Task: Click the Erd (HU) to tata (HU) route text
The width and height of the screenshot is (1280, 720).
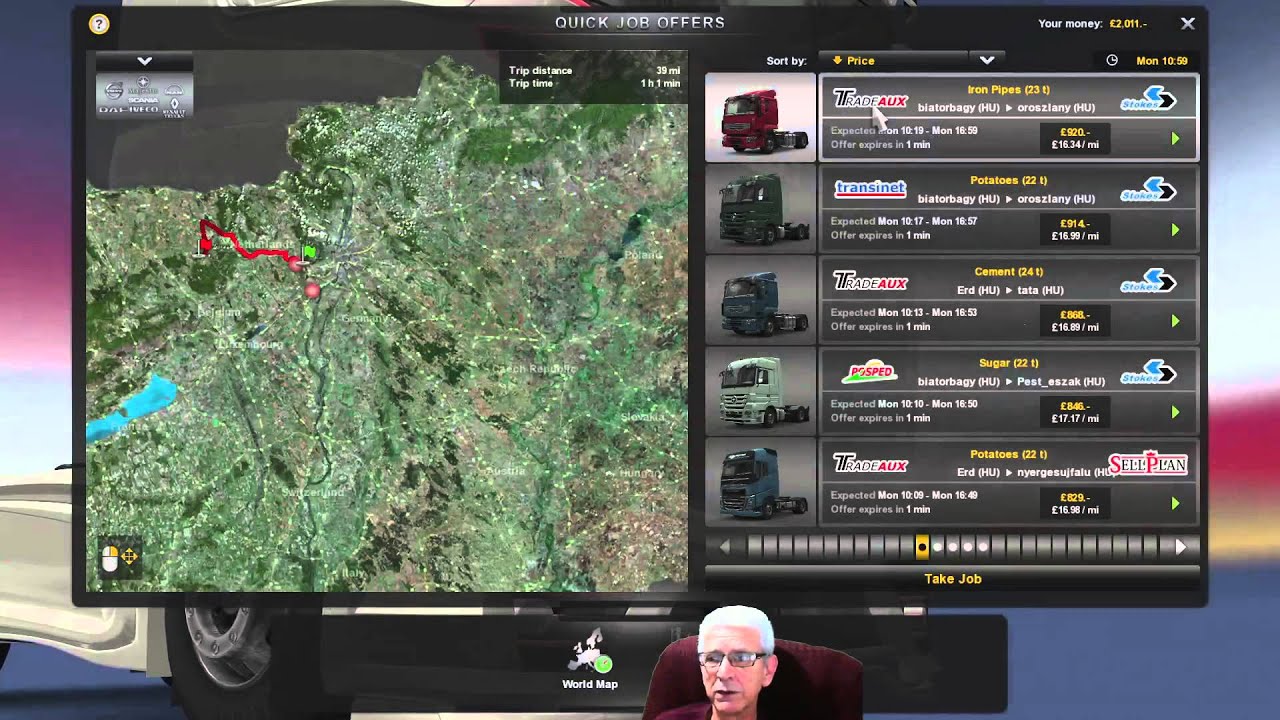Action: (x=1010, y=290)
